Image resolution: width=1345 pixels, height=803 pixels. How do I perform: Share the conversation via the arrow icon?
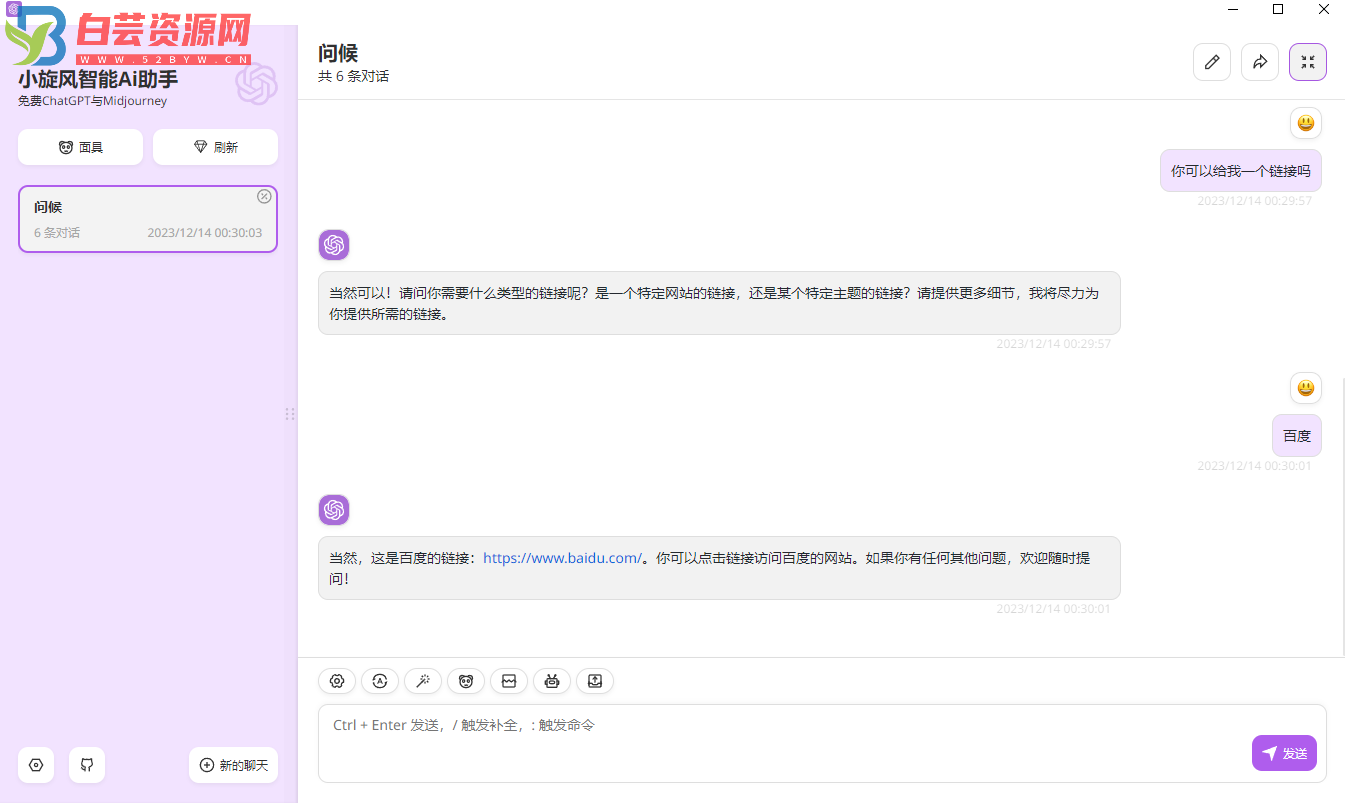point(1260,62)
